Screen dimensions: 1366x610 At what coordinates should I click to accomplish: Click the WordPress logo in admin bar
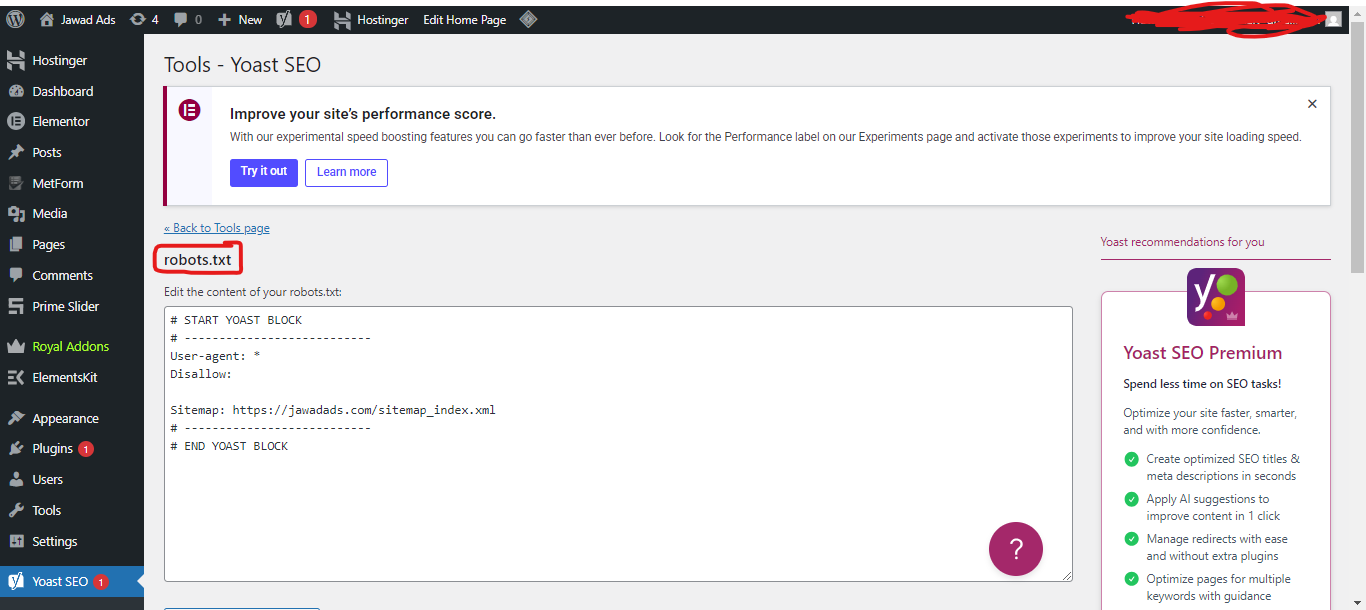coord(15,19)
